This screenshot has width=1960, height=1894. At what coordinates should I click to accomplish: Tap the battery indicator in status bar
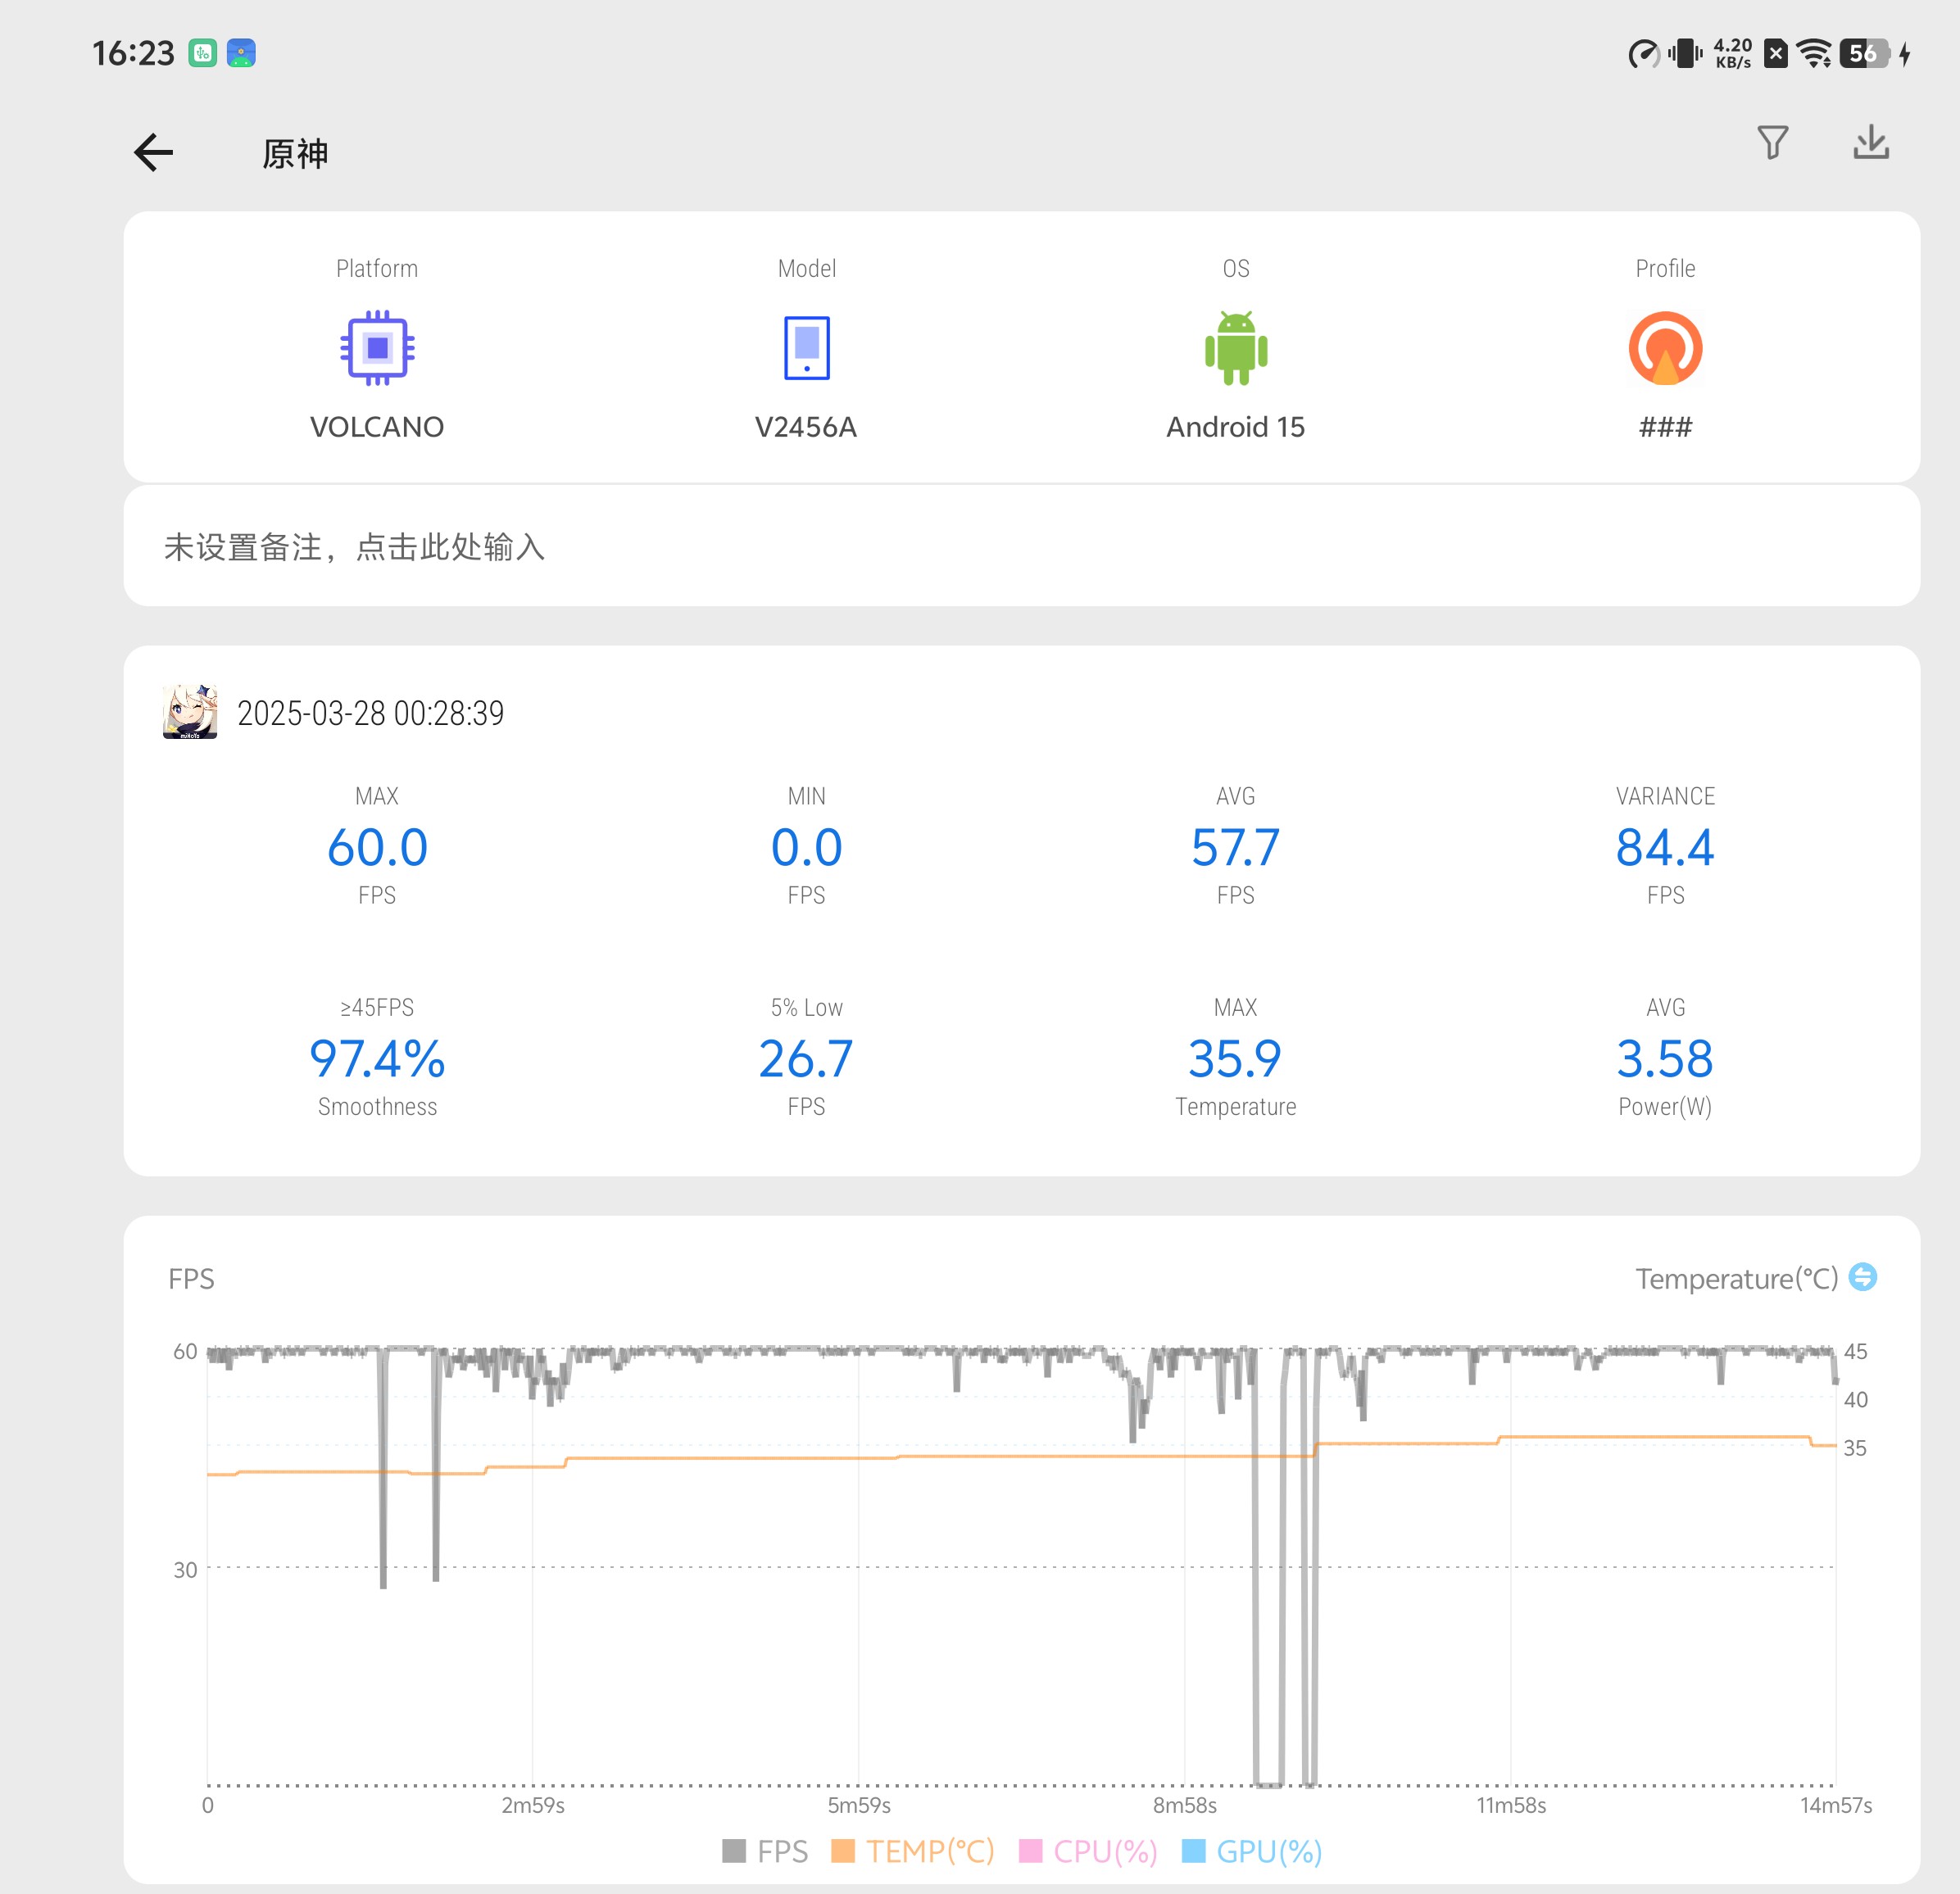tap(1864, 53)
